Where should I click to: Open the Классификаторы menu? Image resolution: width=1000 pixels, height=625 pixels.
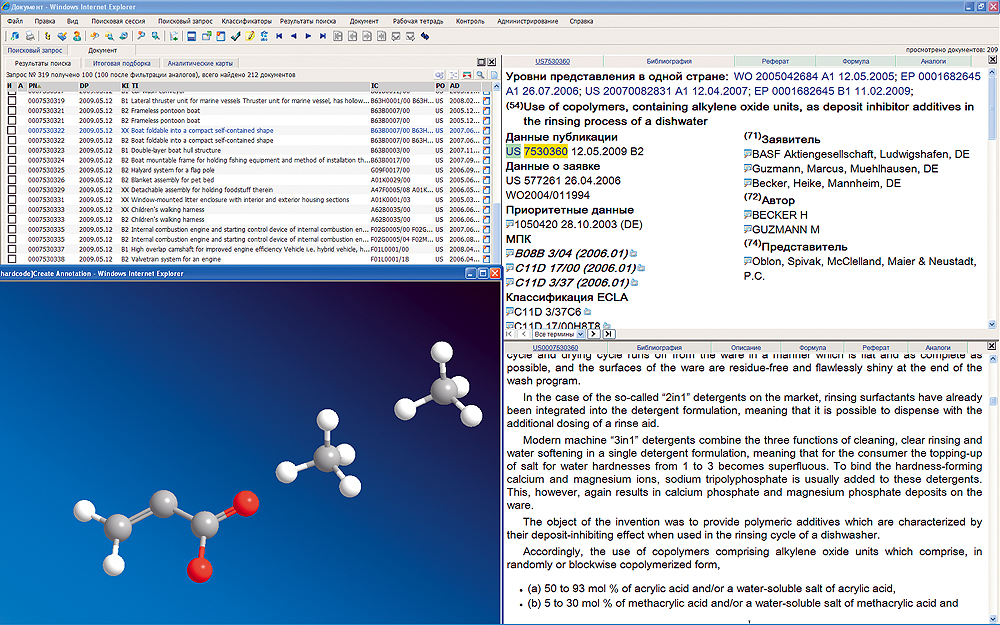245,20
